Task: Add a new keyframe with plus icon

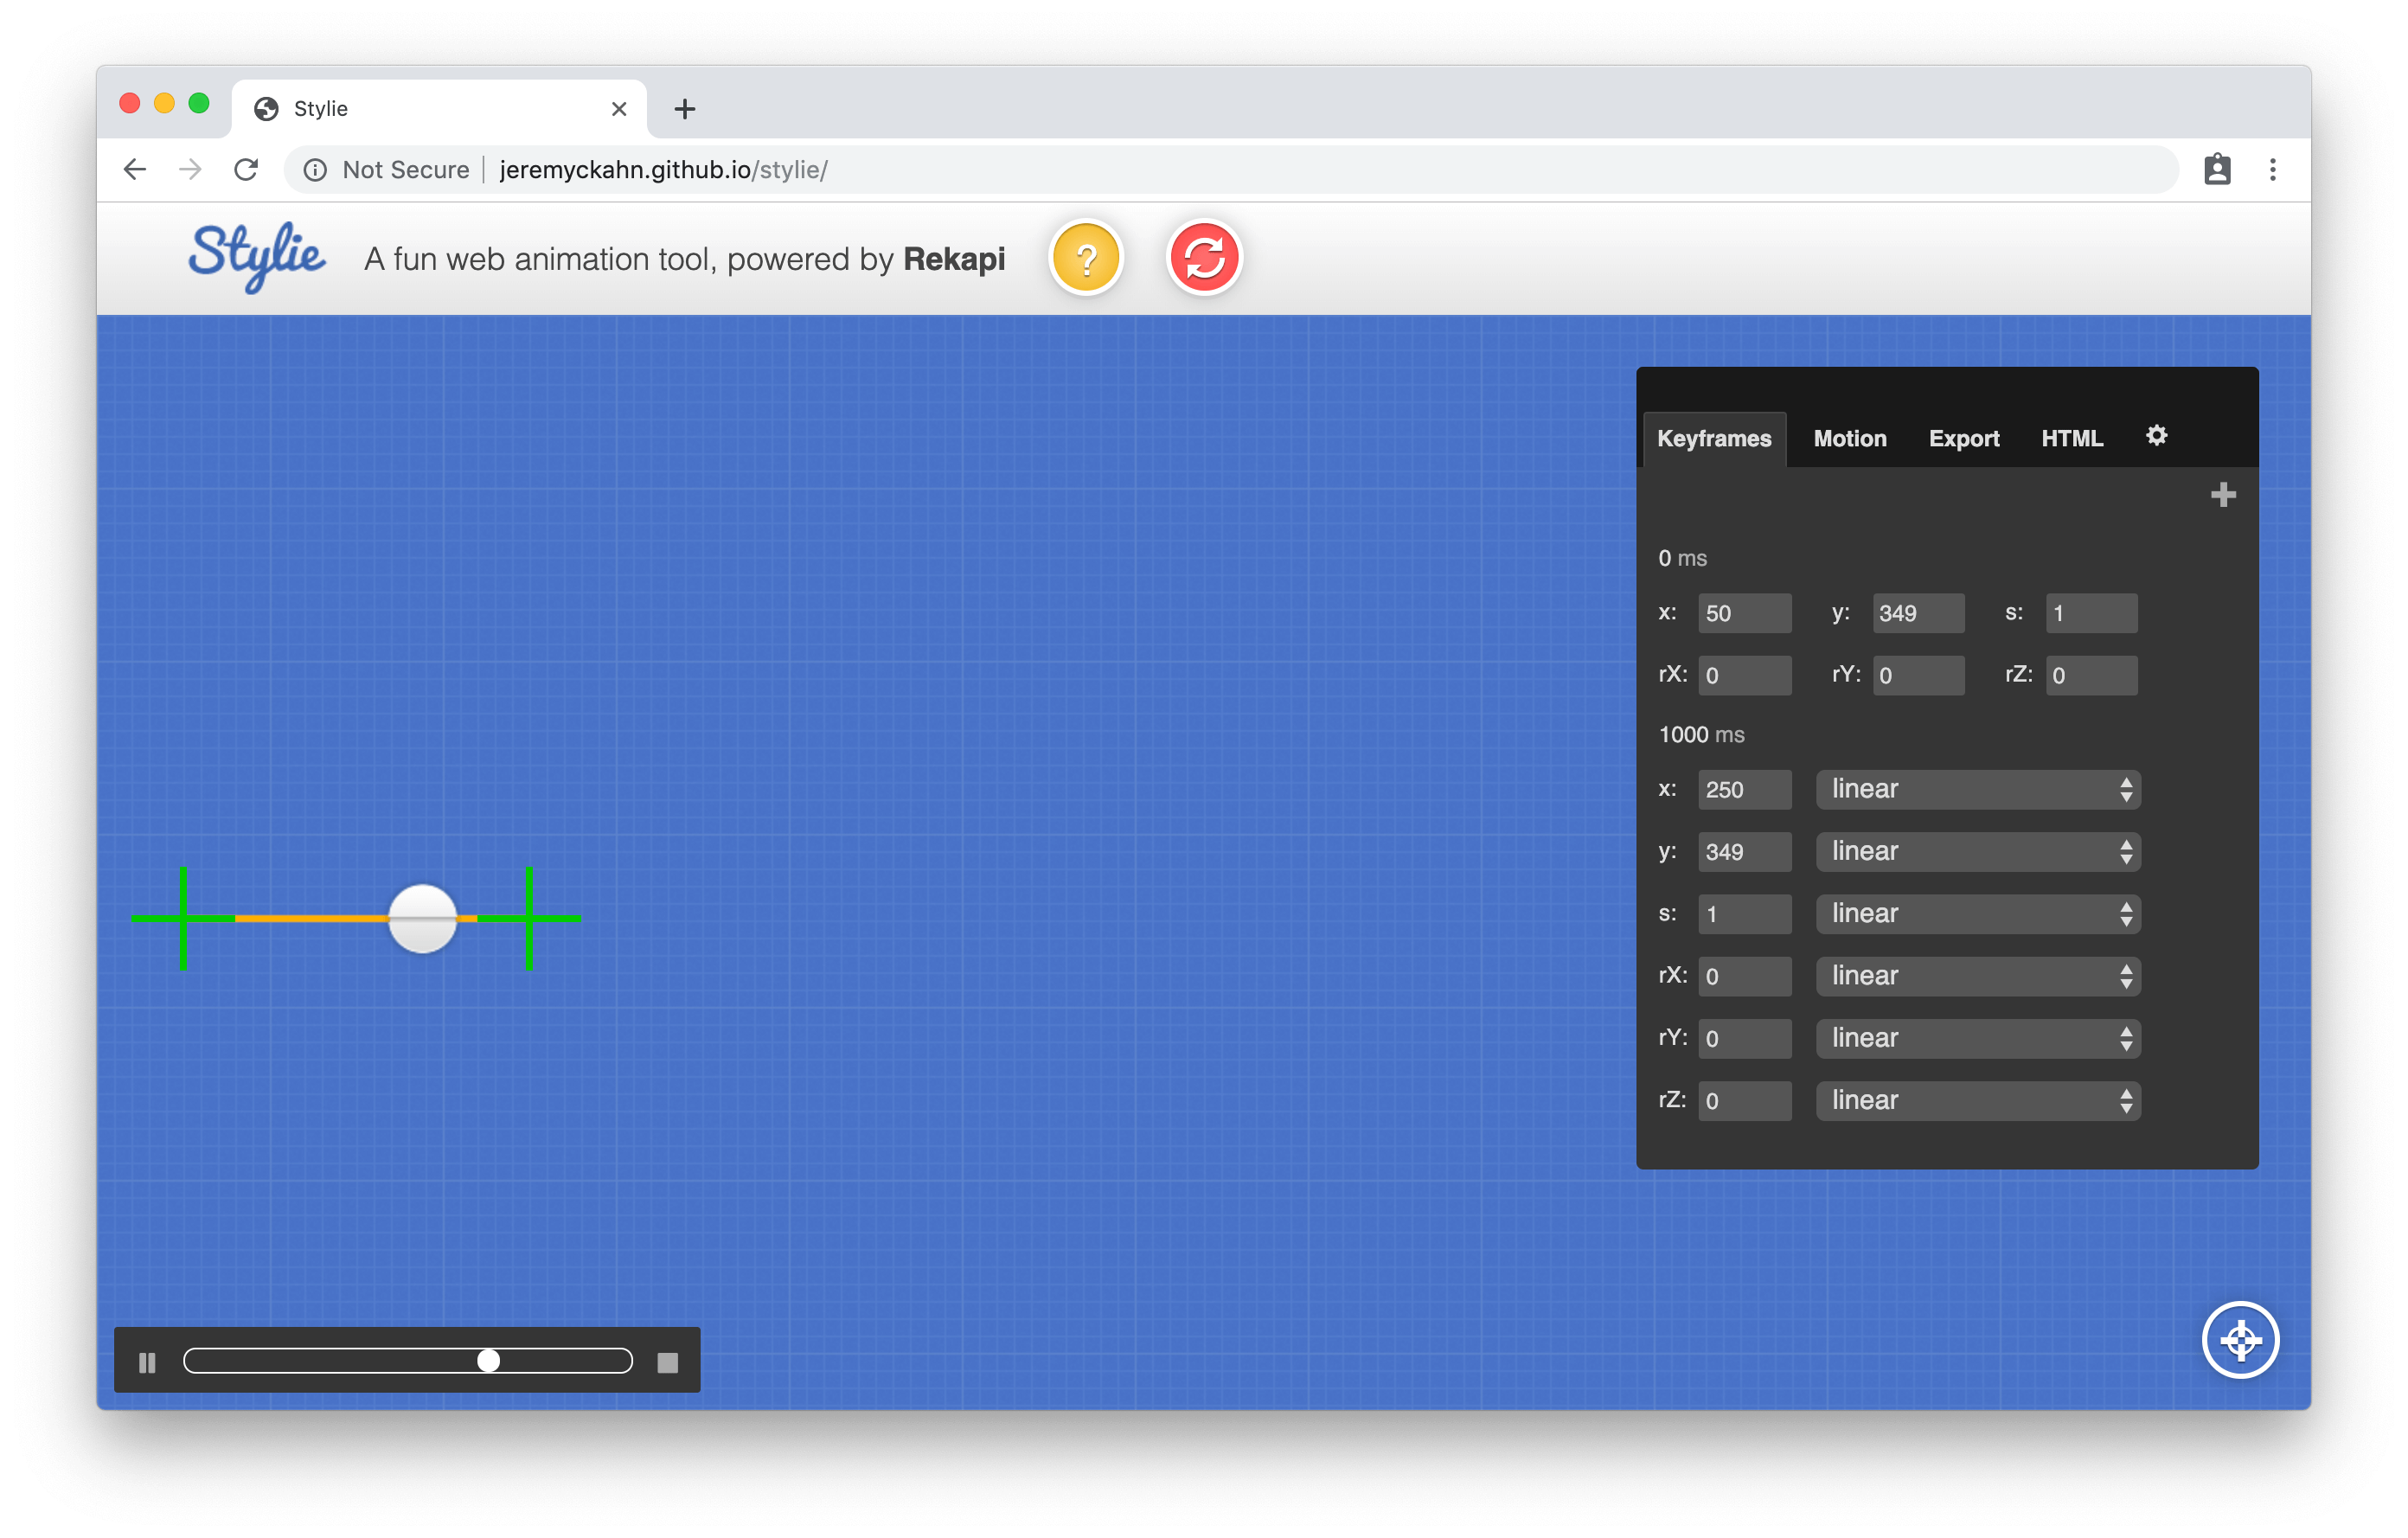Action: (2222, 495)
